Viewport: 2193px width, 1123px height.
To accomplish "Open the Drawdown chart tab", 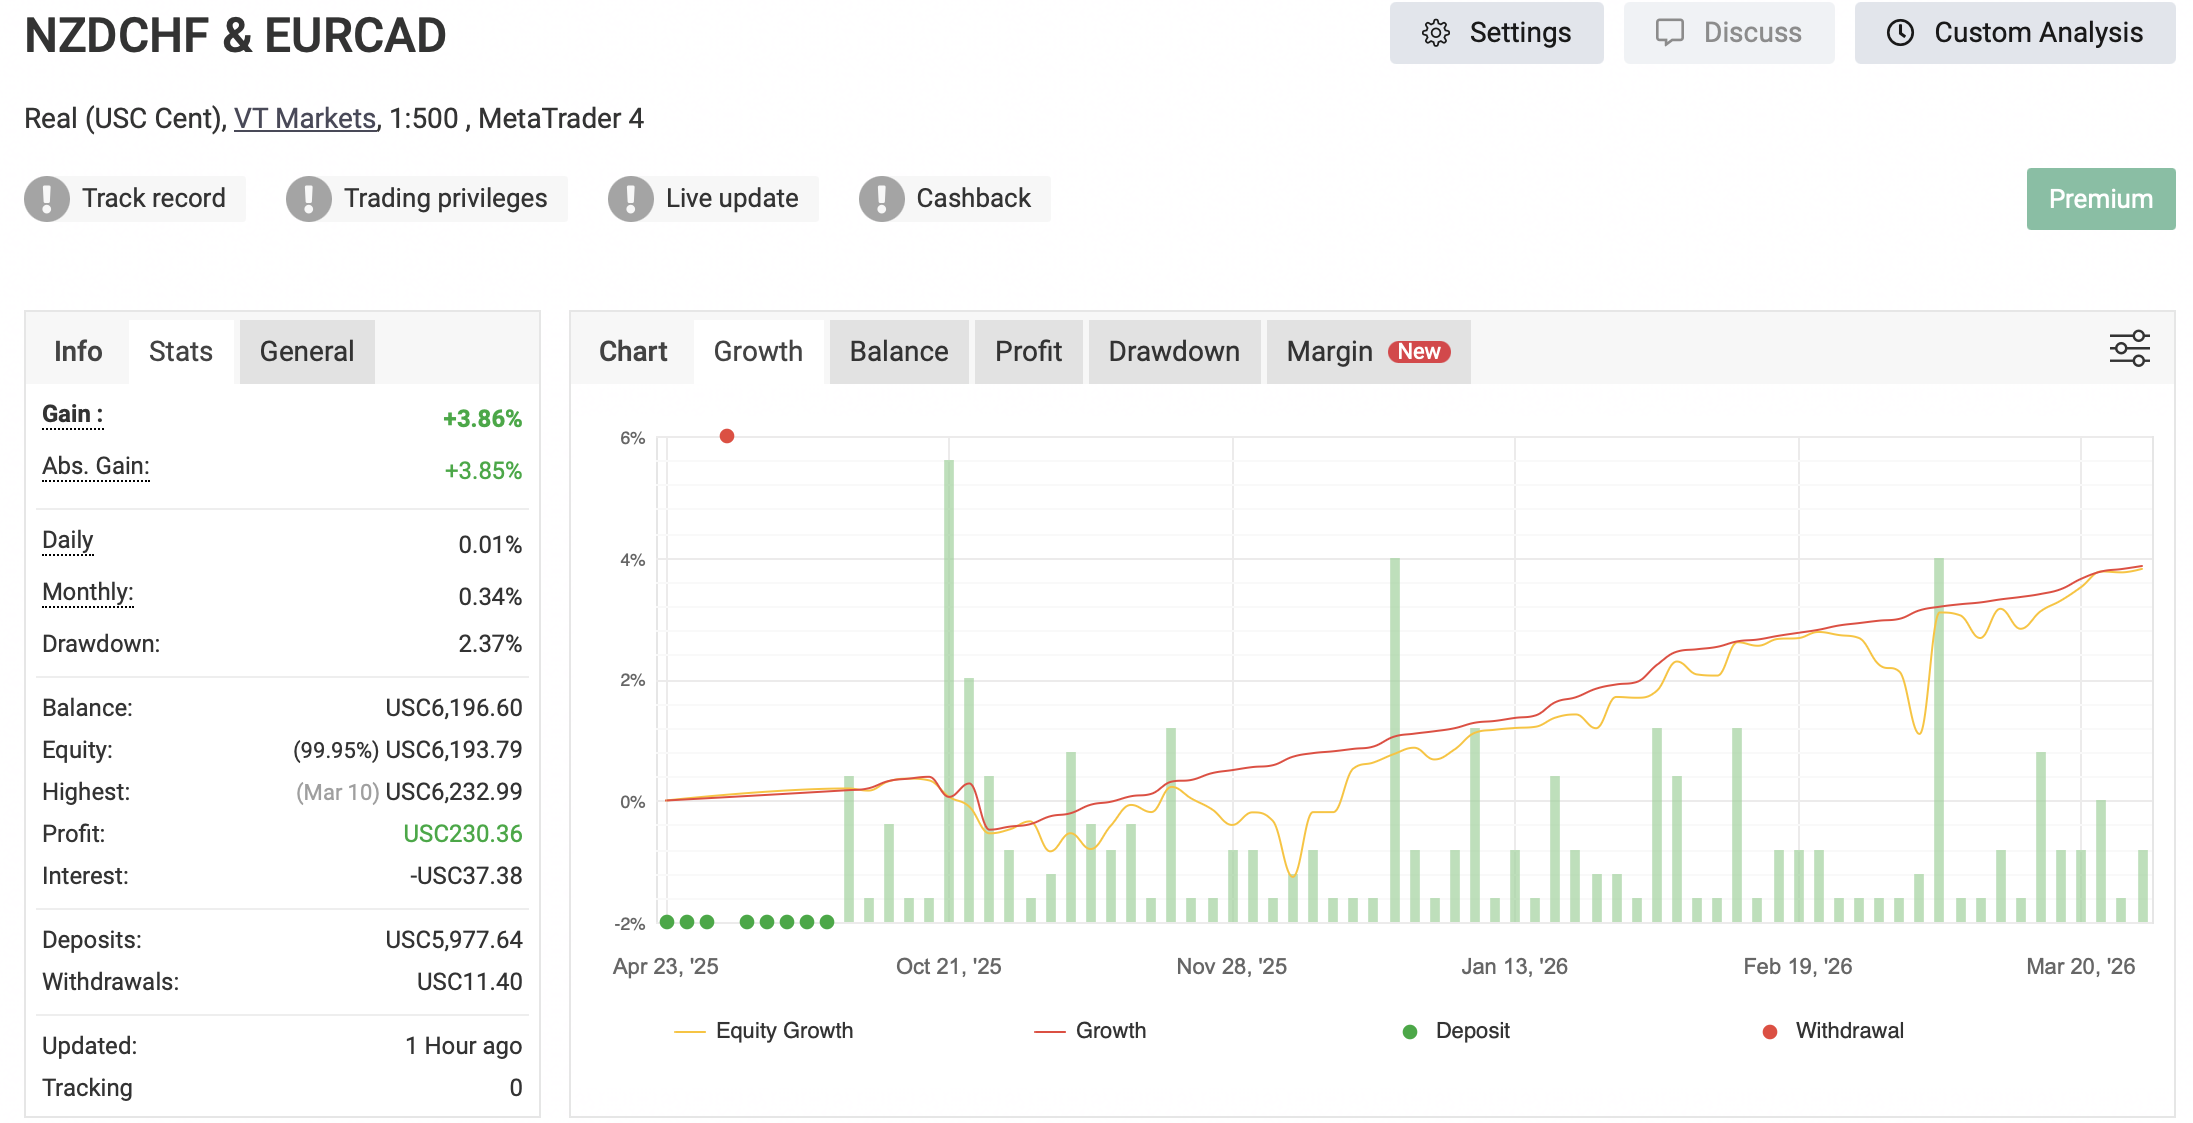I will click(1173, 351).
